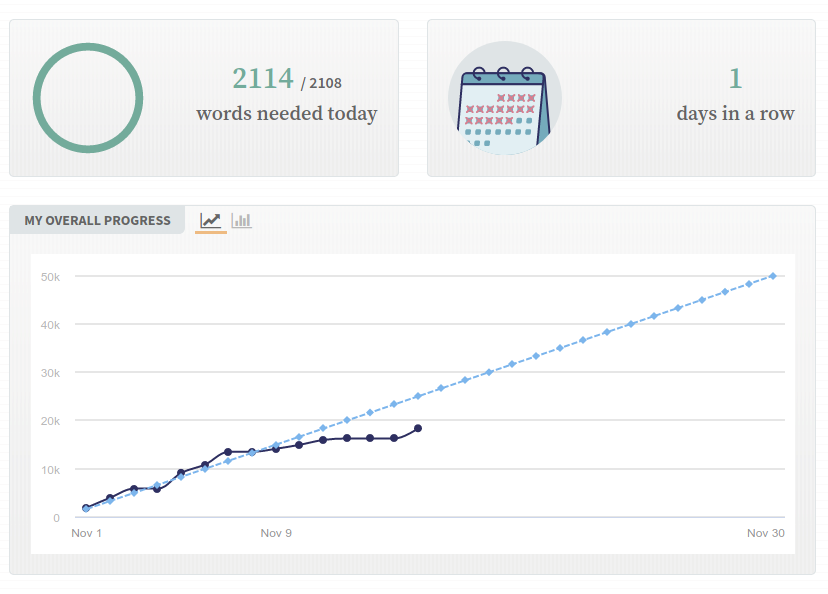Click the words needed today label
This screenshot has height=594, width=828.
pos(287,113)
